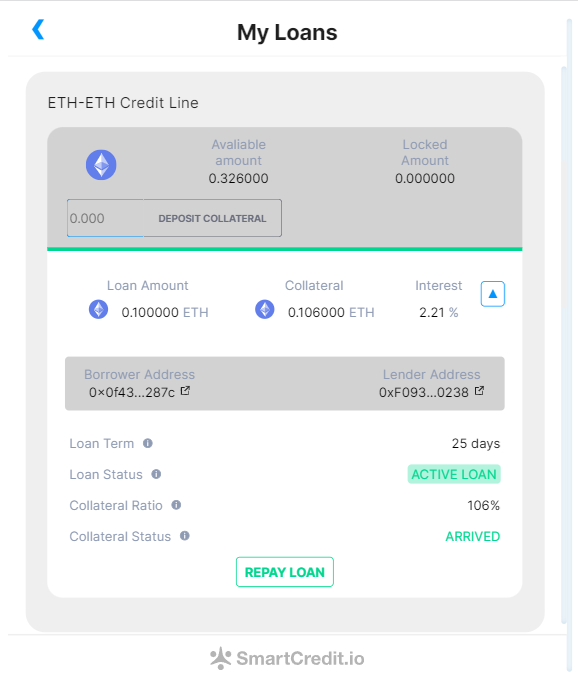578x688 pixels.
Task: Click the Repay Loan button
Action: click(285, 572)
